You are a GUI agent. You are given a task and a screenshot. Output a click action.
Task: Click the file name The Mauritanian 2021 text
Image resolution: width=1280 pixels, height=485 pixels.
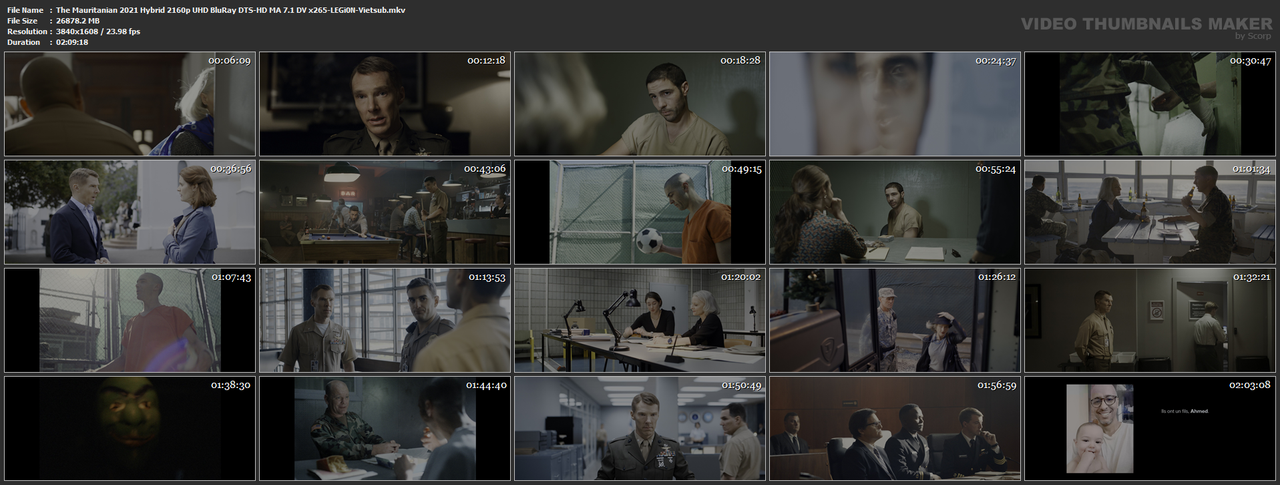(x=231, y=9)
